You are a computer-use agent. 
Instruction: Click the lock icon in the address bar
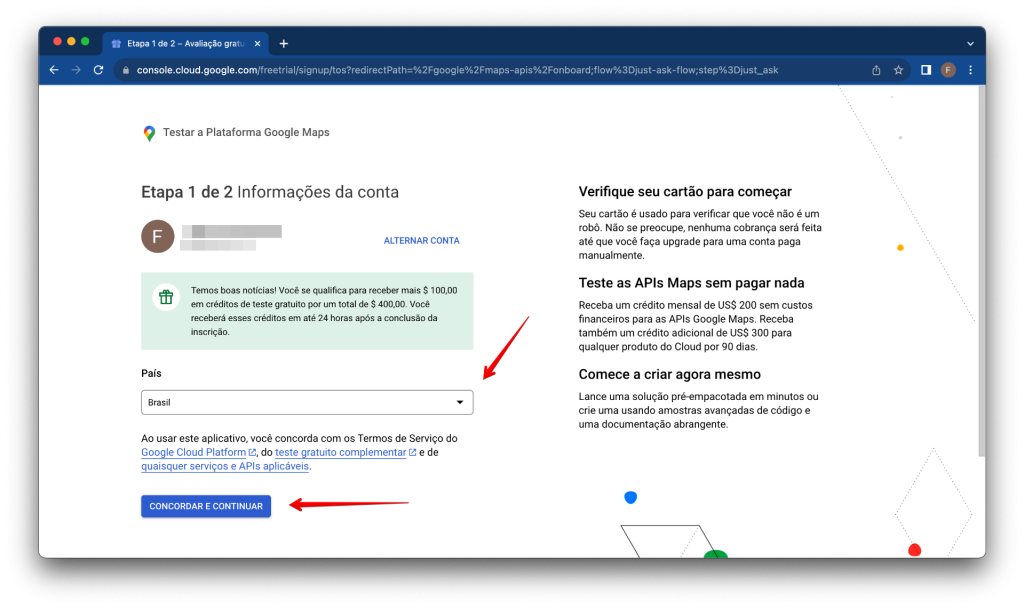(126, 70)
